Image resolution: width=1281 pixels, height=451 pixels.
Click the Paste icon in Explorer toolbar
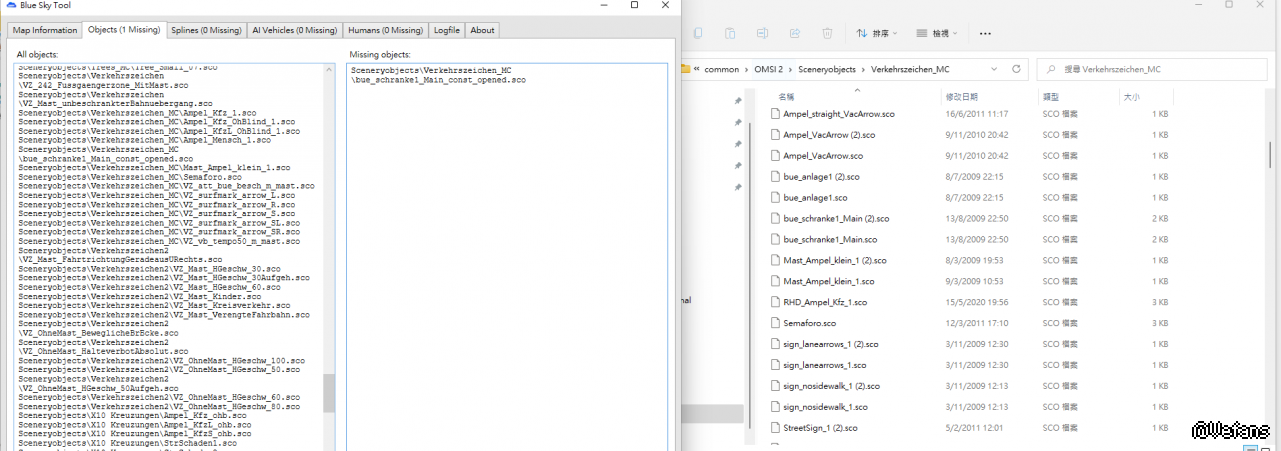[730, 33]
